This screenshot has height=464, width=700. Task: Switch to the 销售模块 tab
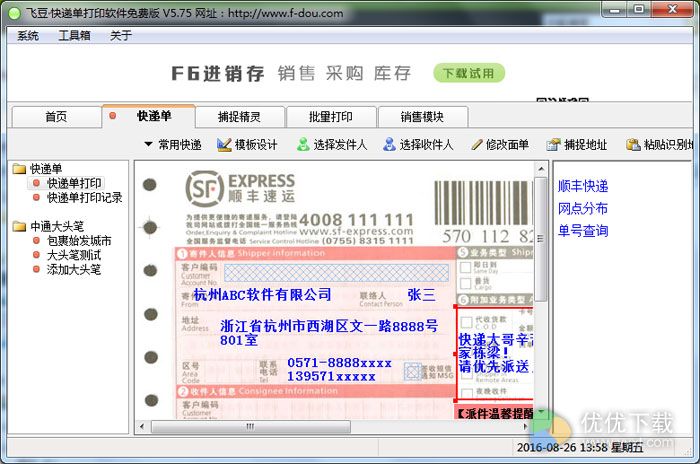pyautogui.click(x=422, y=117)
